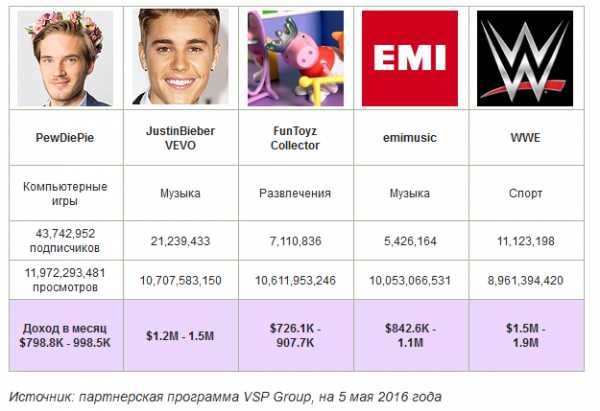Image resolution: width=600 pixels, height=411 pixels.
Task: Open the JustinBieberVEVO channel photo
Action: (x=180, y=57)
